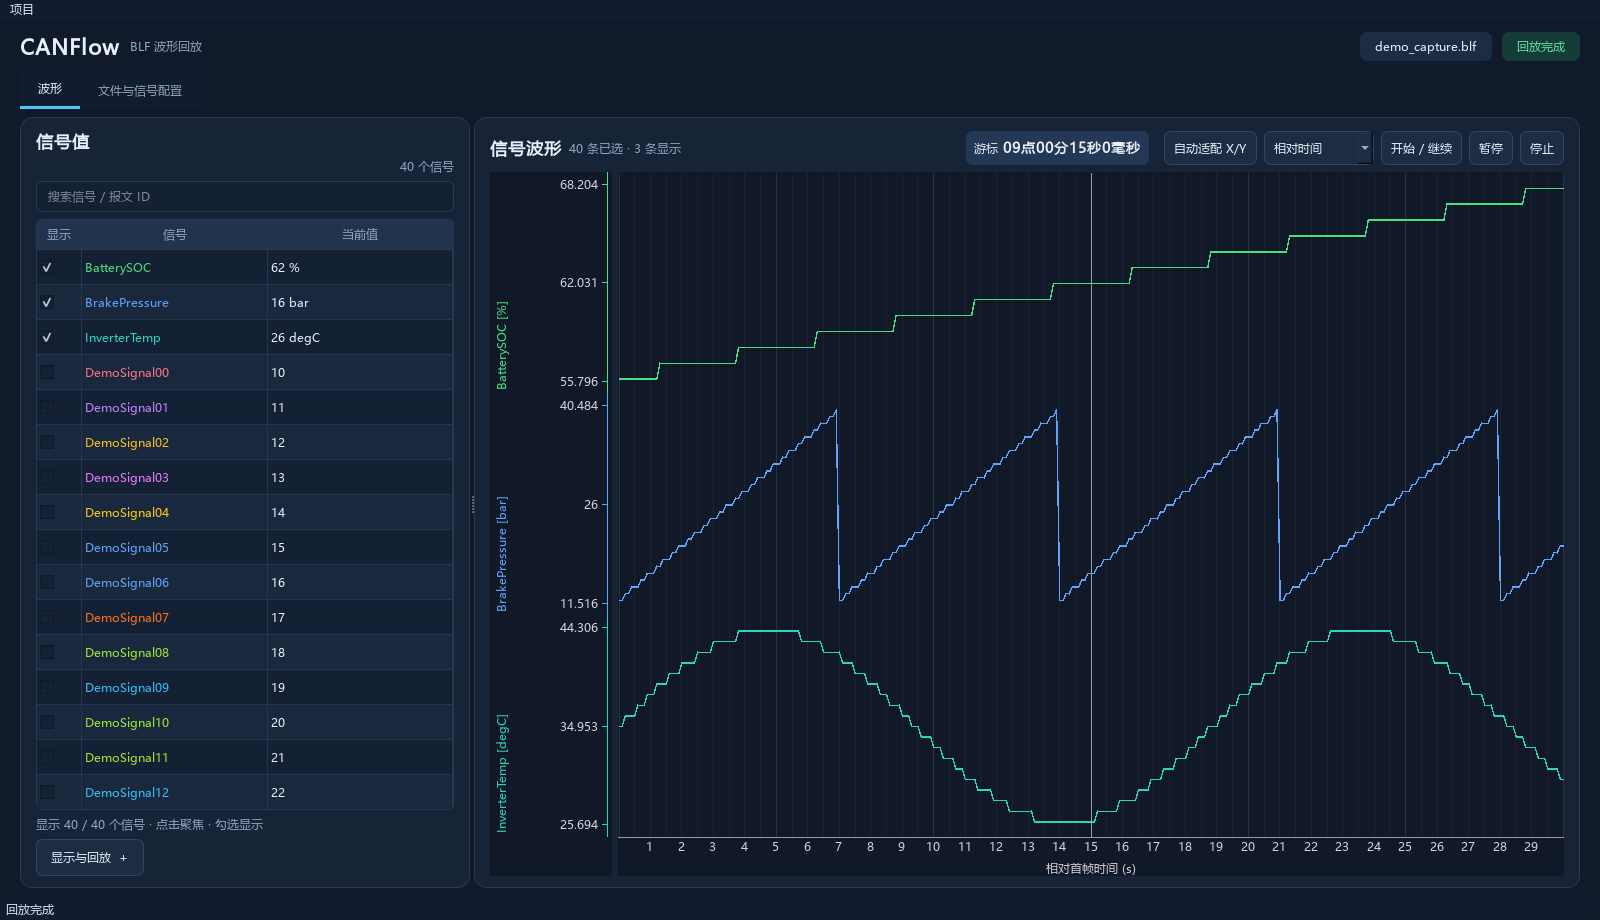1600x920 pixels.
Task: Pause playback with 暂停 button
Action: tap(1491, 148)
